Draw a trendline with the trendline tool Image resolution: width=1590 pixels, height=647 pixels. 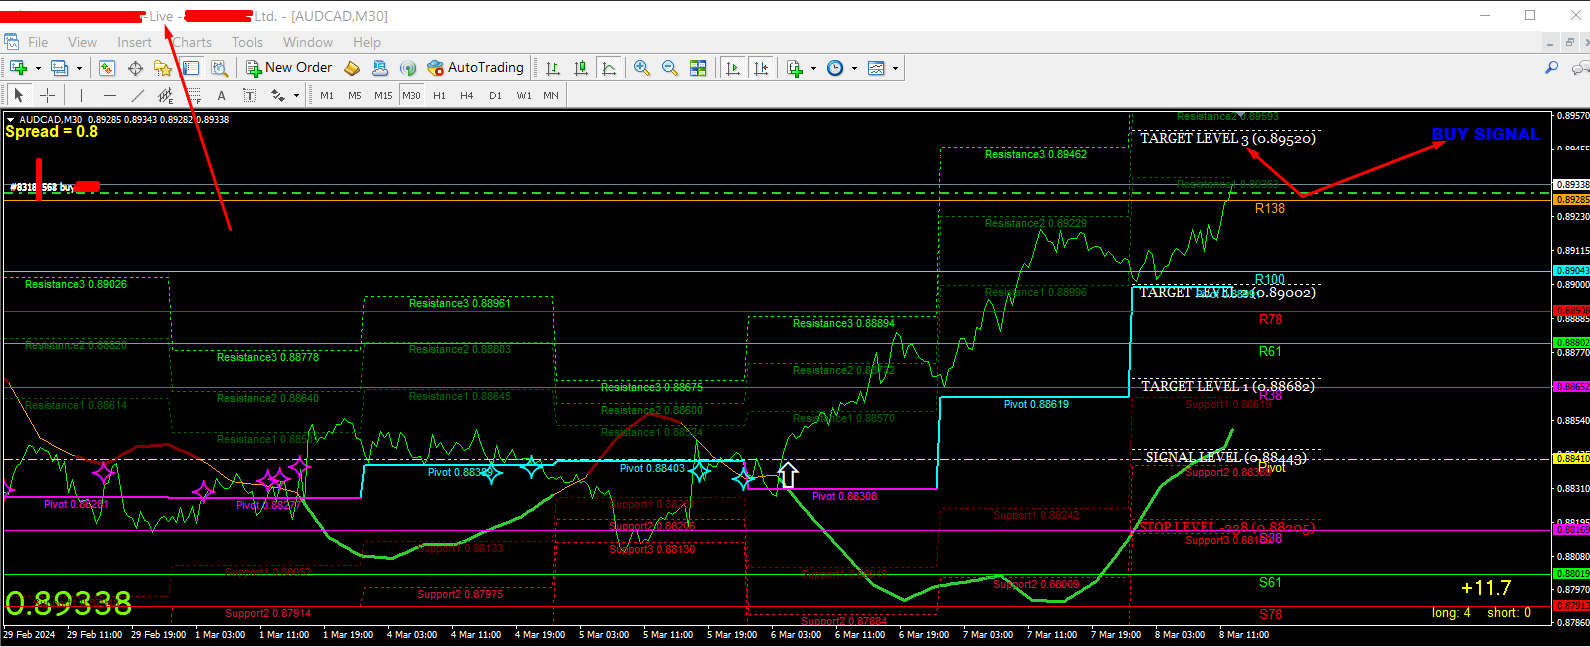pyautogui.click(x=138, y=95)
